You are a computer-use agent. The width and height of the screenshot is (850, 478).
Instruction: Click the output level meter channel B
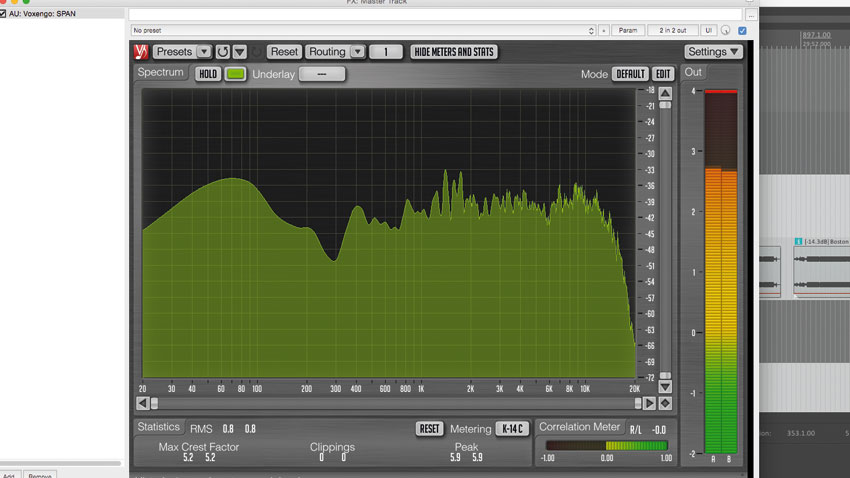(729, 273)
